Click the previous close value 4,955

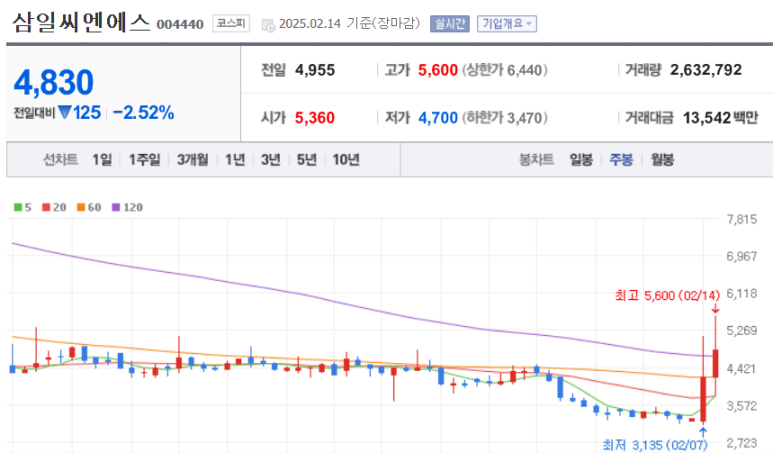point(315,70)
